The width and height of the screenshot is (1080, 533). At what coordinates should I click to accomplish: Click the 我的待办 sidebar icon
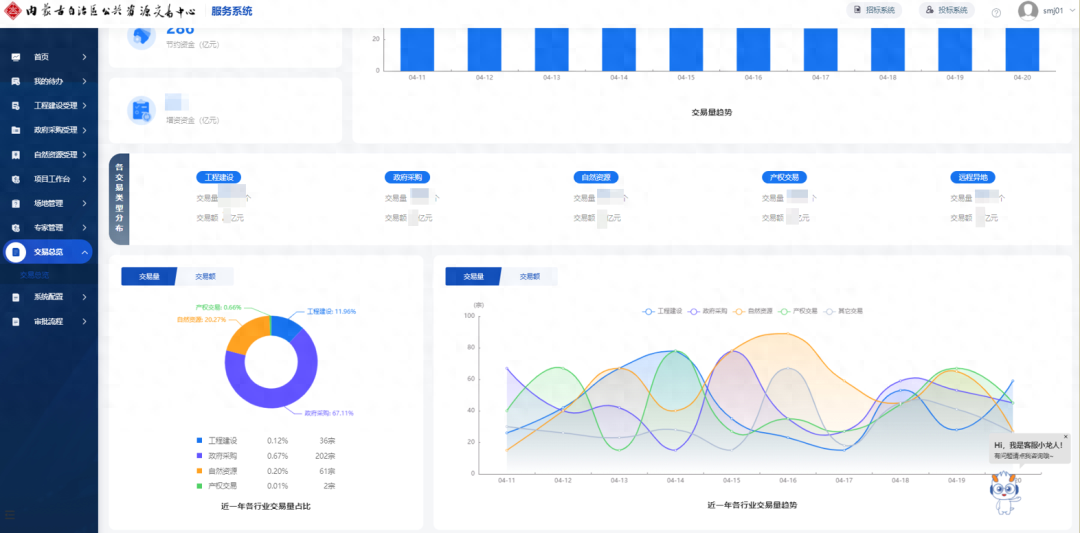[x=16, y=81]
